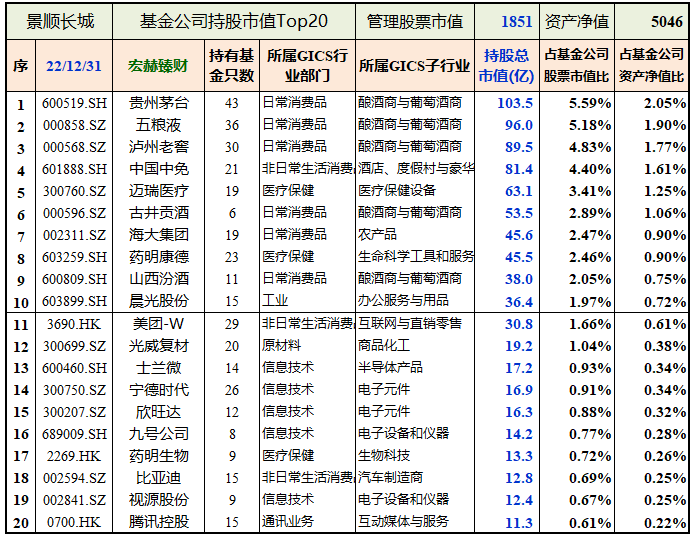This screenshot has width=690, height=536.
Task: Click the 互联网与直销零售 cell
Action: [x=410, y=323]
